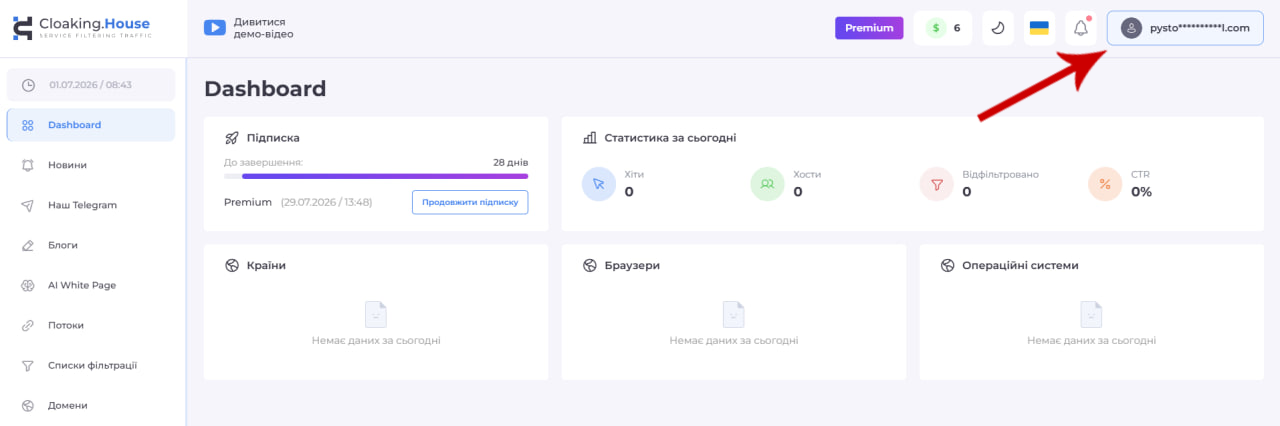Image resolution: width=1280 pixels, height=426 pixels.
Task: Click the Домени globe icon
Action: [28, 405]
